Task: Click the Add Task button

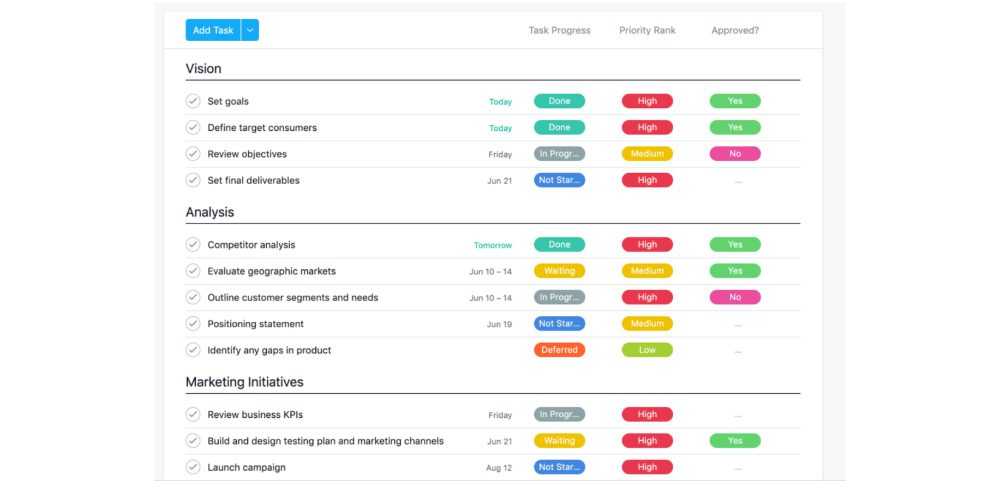Action: [213, 30]
